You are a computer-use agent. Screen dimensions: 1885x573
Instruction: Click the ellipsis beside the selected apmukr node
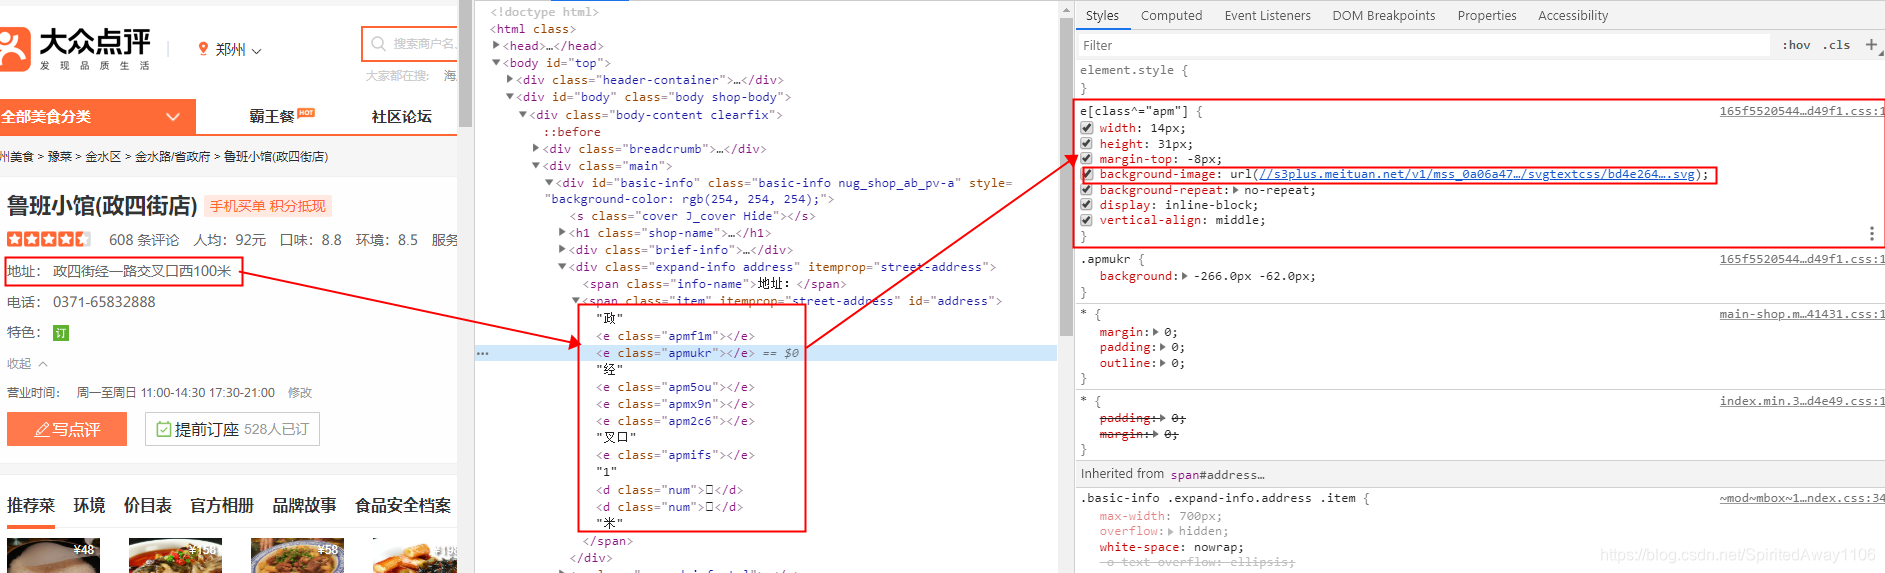coord(483,353)
